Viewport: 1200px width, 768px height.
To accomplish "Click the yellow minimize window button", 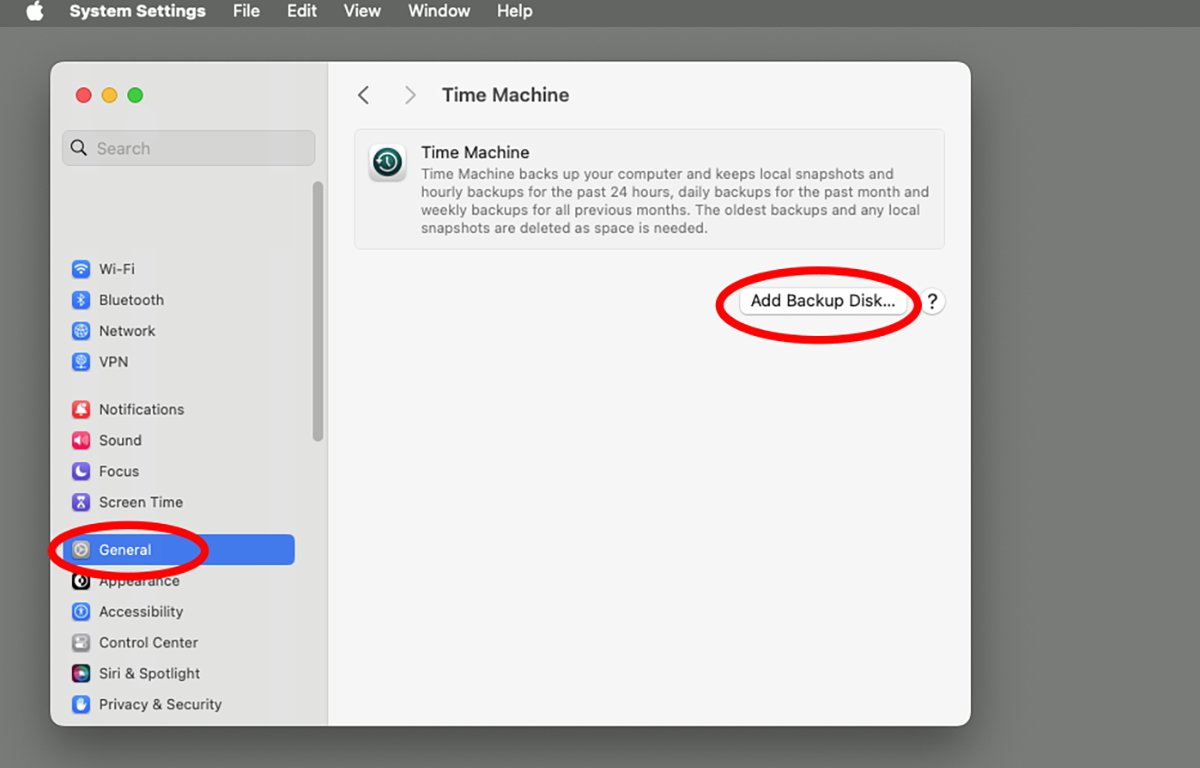I will 110,95.
